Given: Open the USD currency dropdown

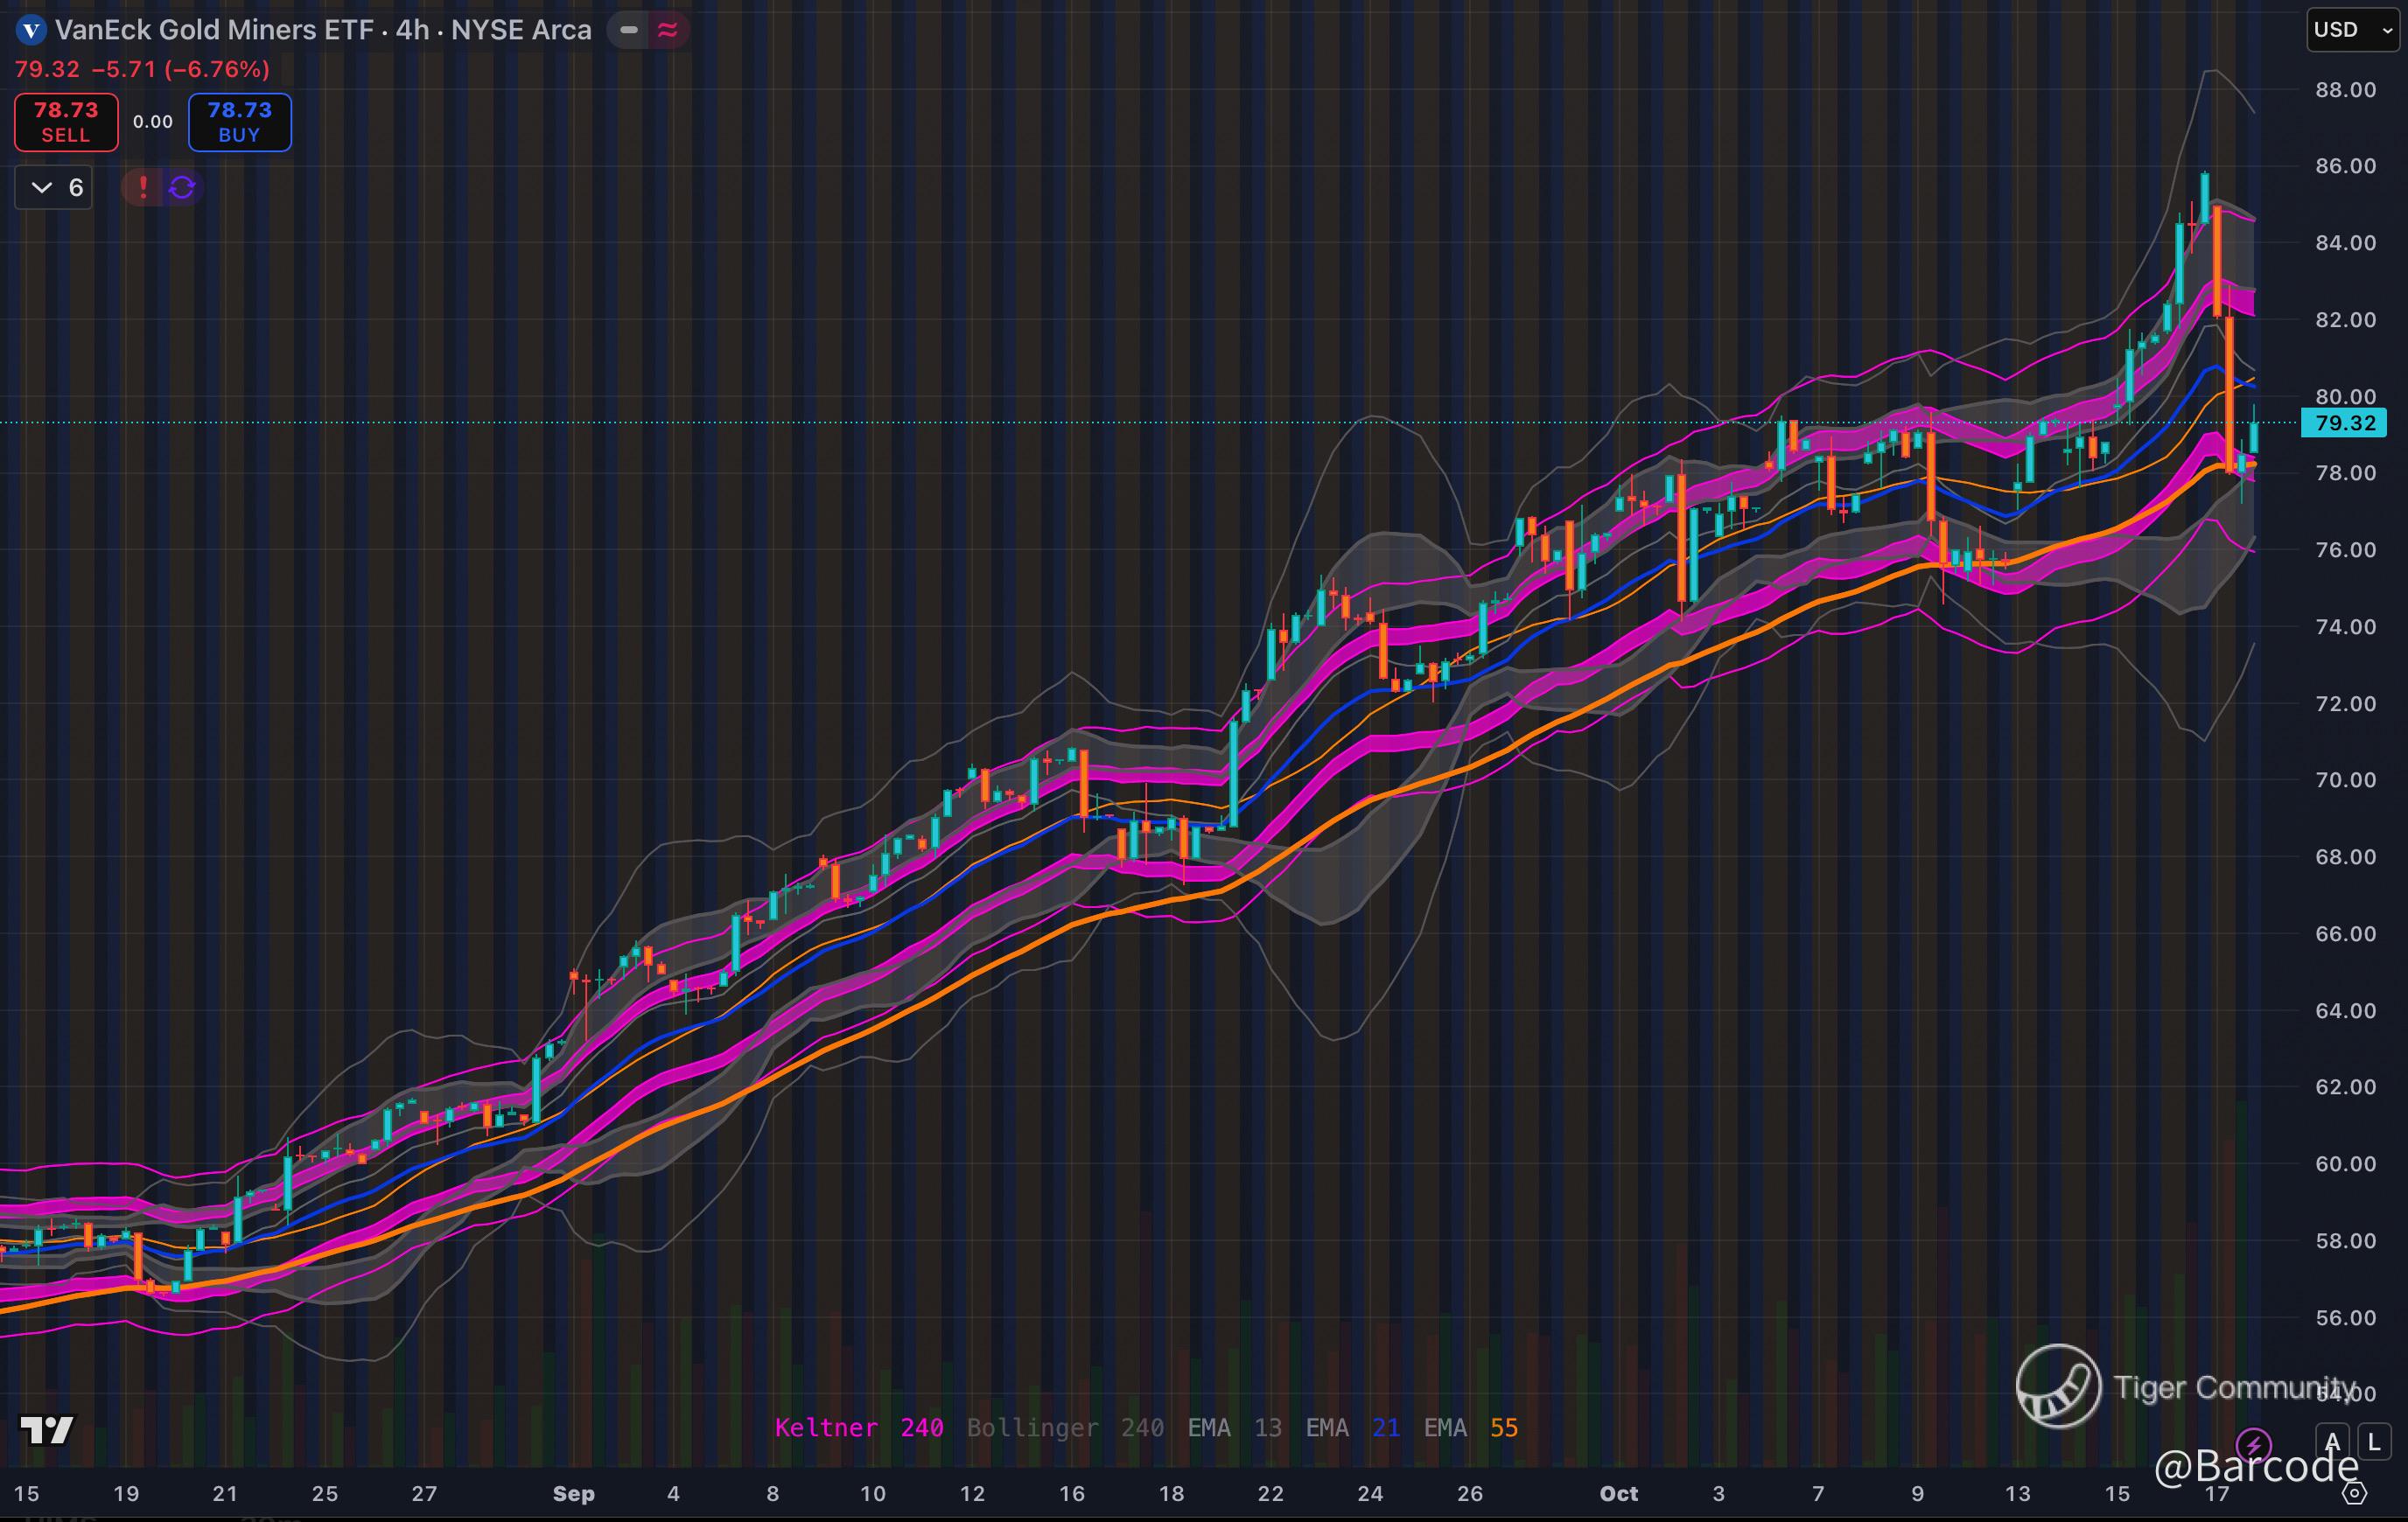Looking at the screenshot, I should 2352,30.
